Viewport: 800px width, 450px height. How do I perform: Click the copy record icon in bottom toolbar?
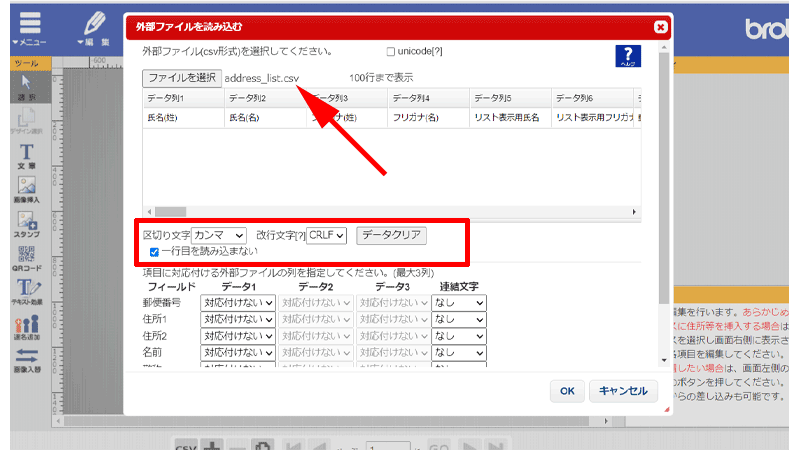[x=263, y=446]
